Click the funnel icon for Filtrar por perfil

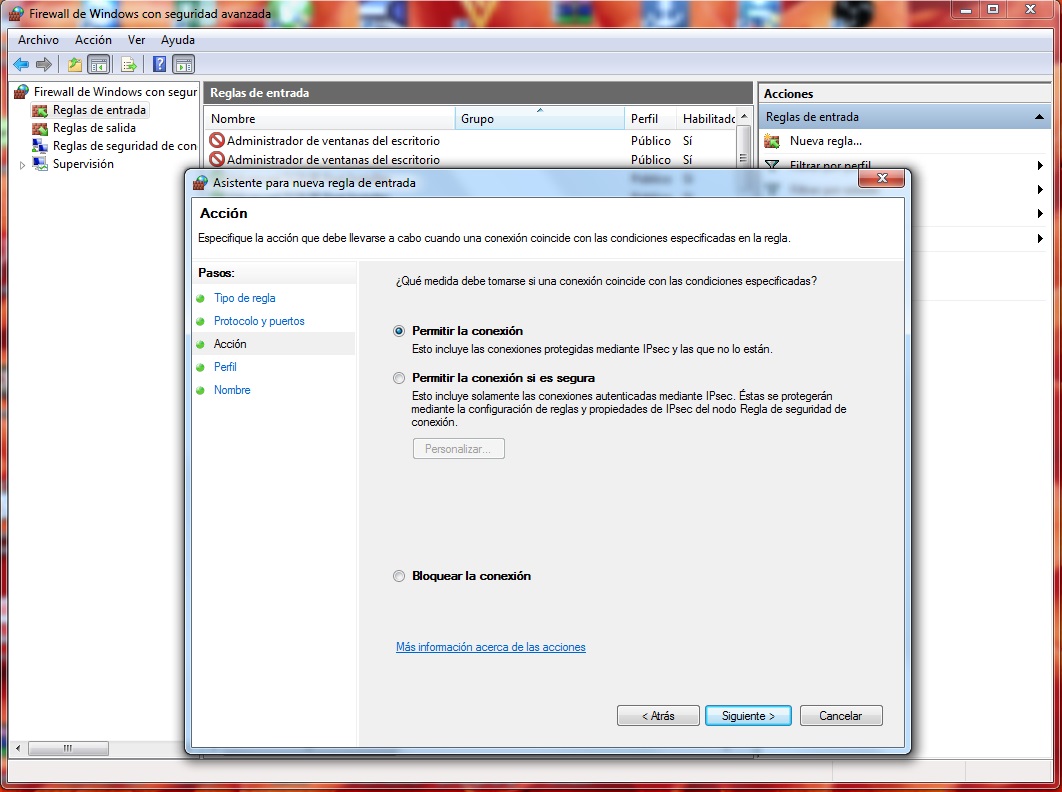(x=771, y=165)
